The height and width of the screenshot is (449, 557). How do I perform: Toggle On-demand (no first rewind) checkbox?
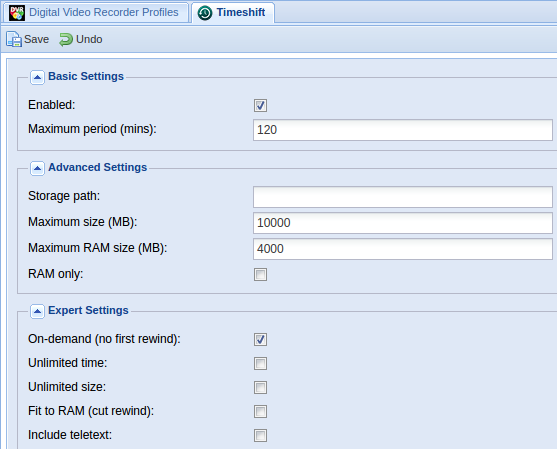(x=260, y=340)
